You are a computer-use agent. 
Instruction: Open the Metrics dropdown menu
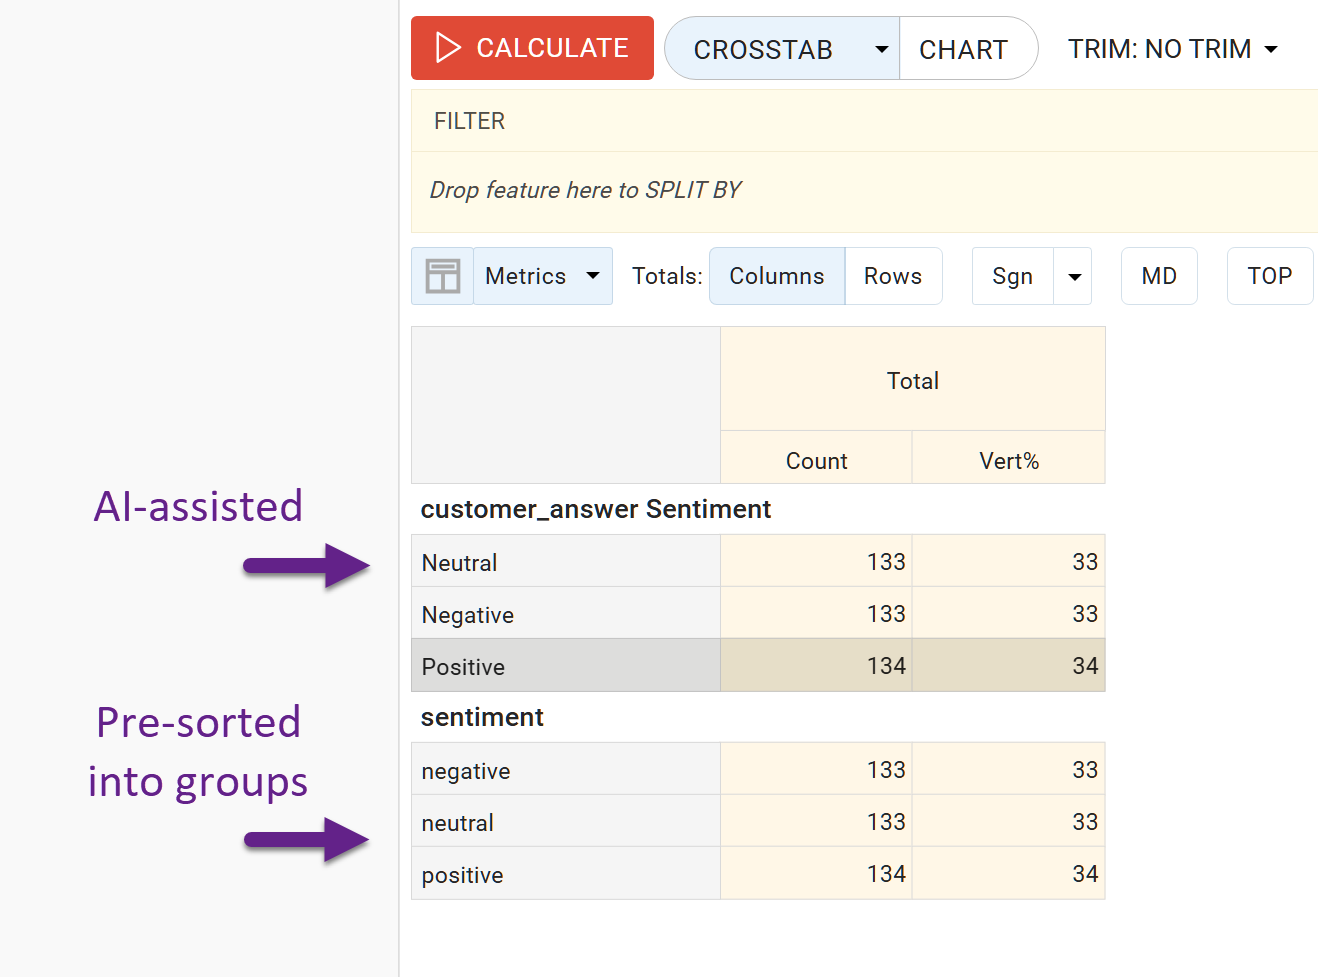pyautogui.click(x=543, y=276)
